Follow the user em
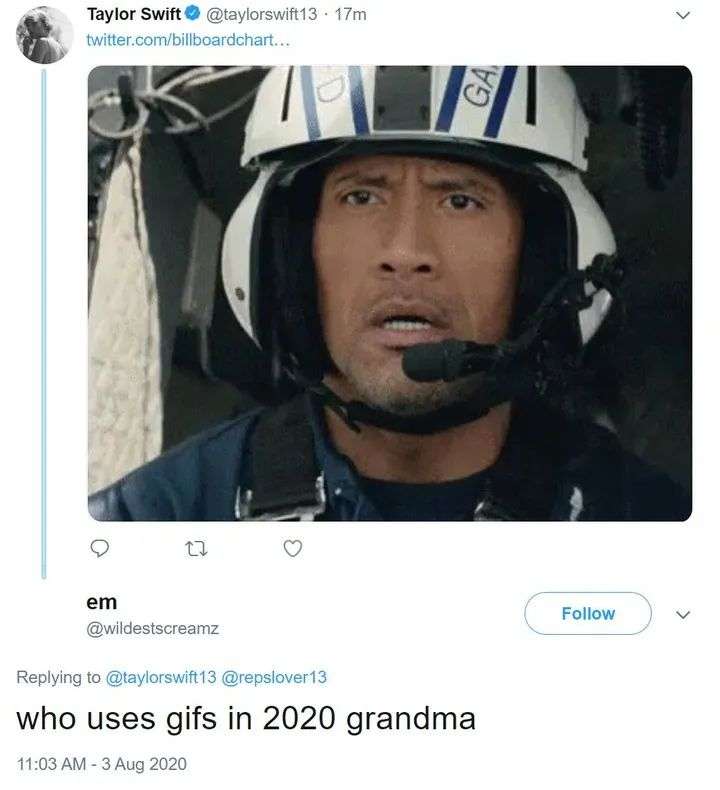Image resolution: width=720 pixels, height=790 pixels. 587,613
